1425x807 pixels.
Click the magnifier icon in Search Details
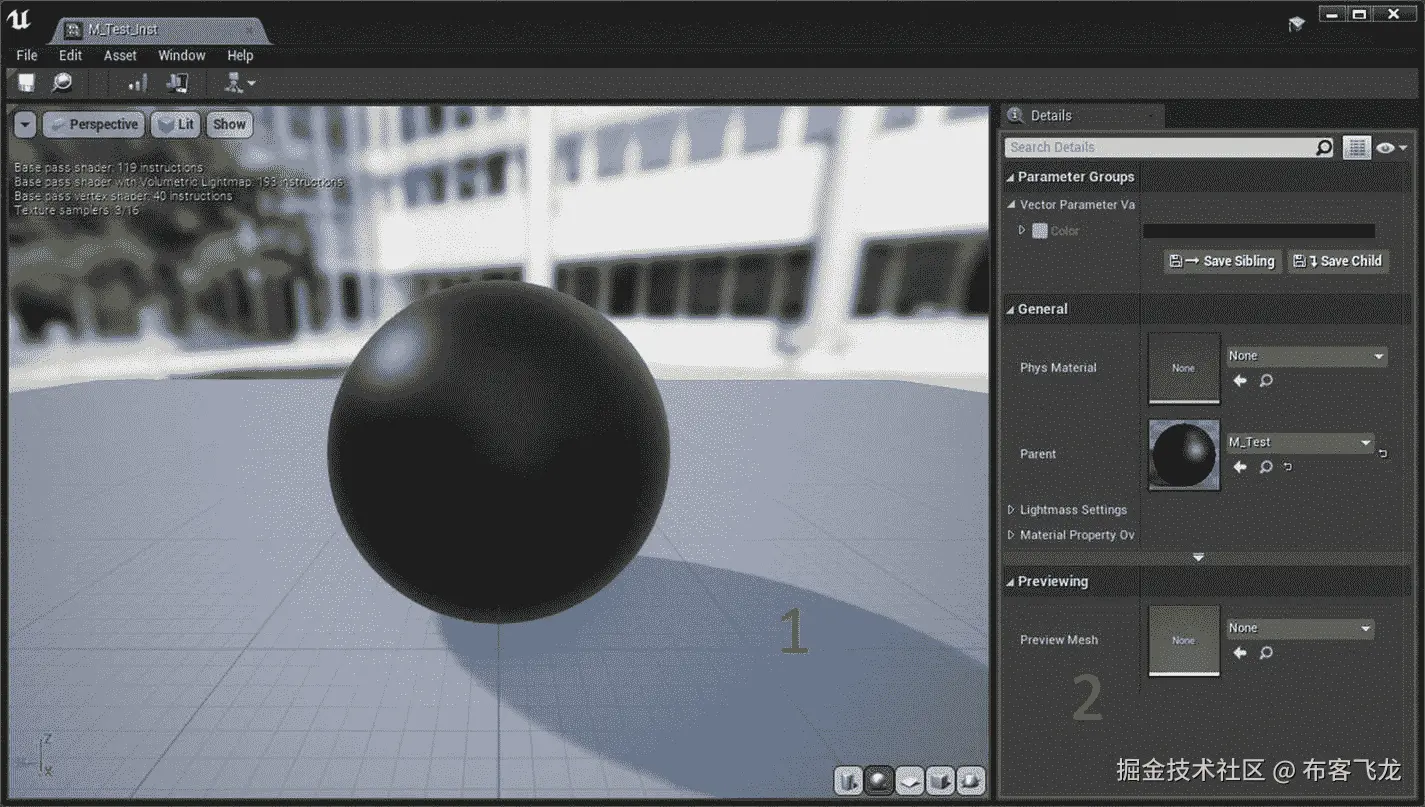(x=1324, y=147)
